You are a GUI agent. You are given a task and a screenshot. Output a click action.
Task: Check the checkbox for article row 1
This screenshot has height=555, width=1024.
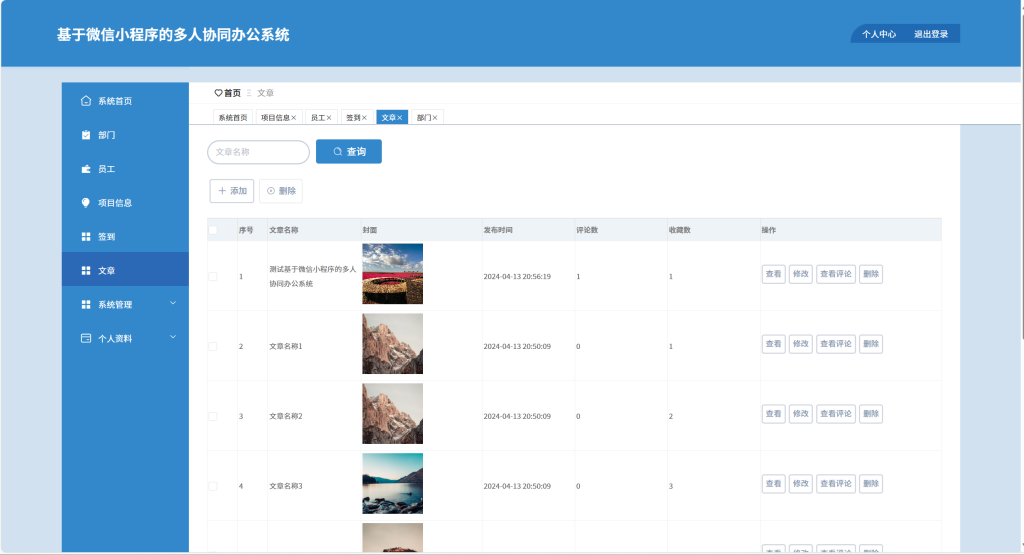coord(213,276)
